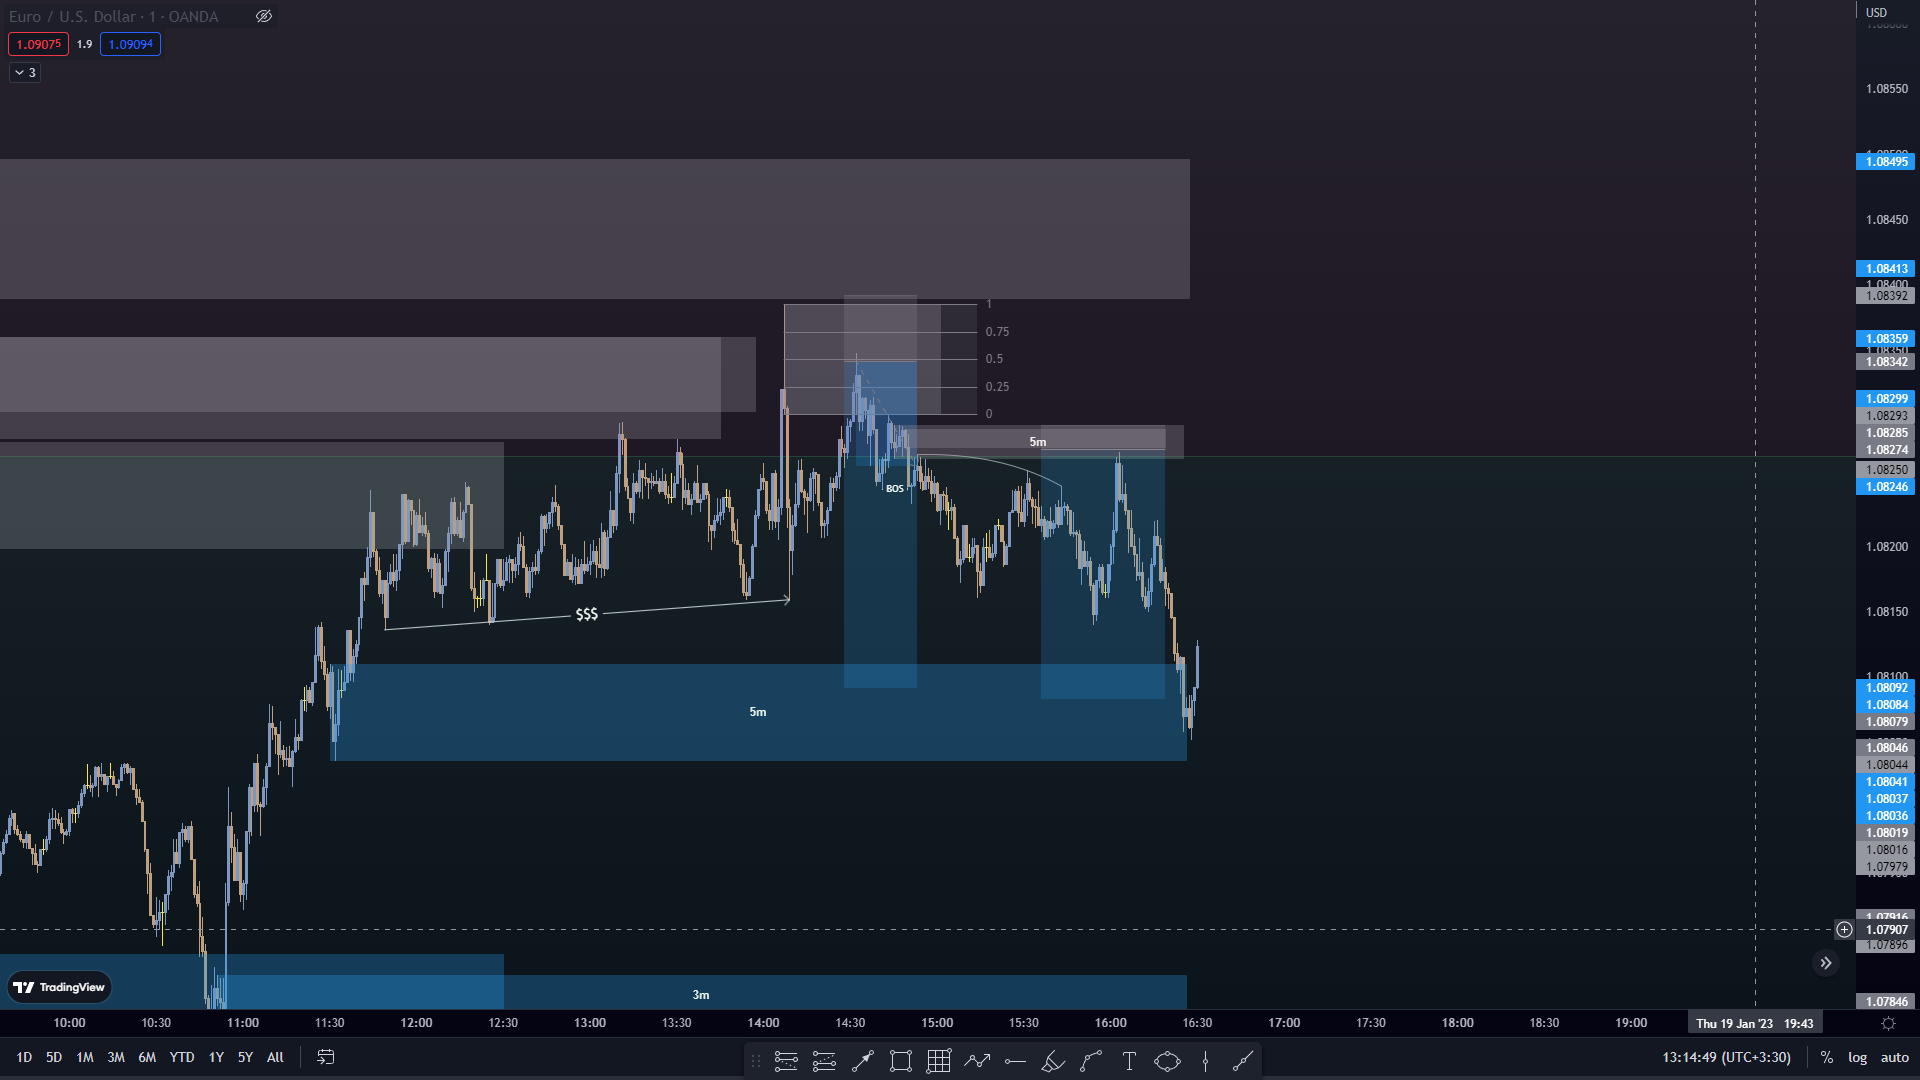Select the YTD time range
Viewport: 1920px width, 1080px height.
[x=182, y=1057]
